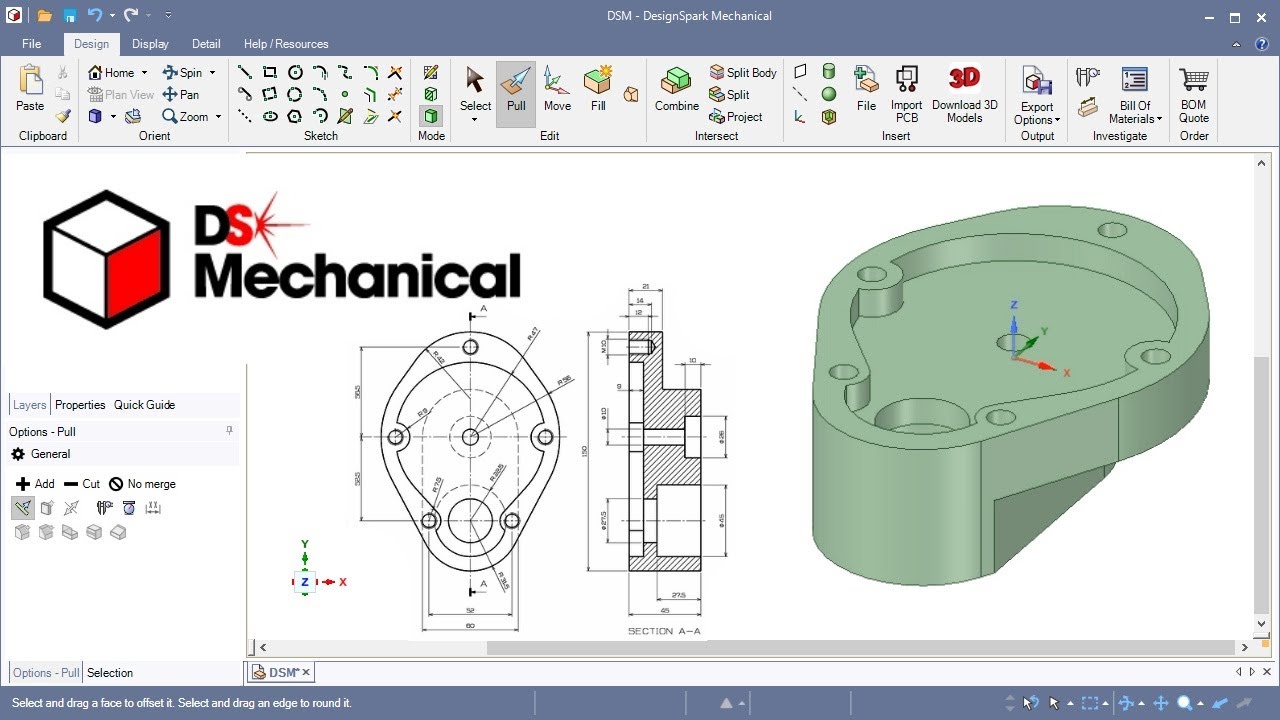Screen dimensions: 1280x720
Task: Expand the Quick Access toolbar customize arrow
Action: click(x=167, y=16)
